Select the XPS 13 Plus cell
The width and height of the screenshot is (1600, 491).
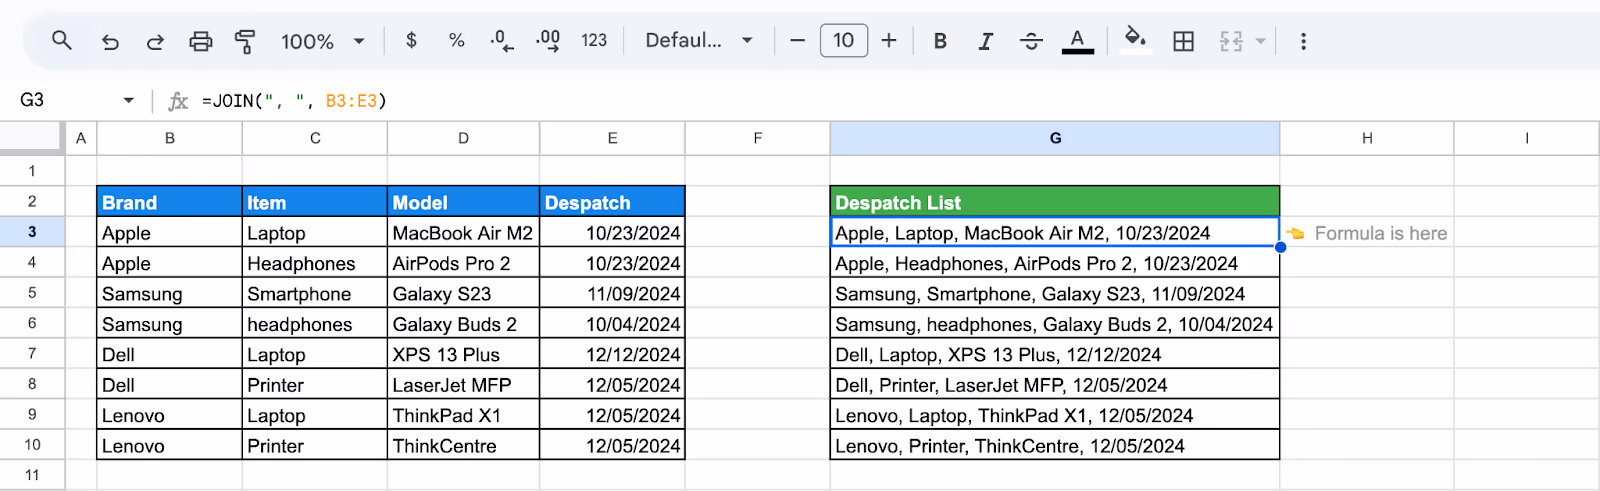[x=463, y=354]
